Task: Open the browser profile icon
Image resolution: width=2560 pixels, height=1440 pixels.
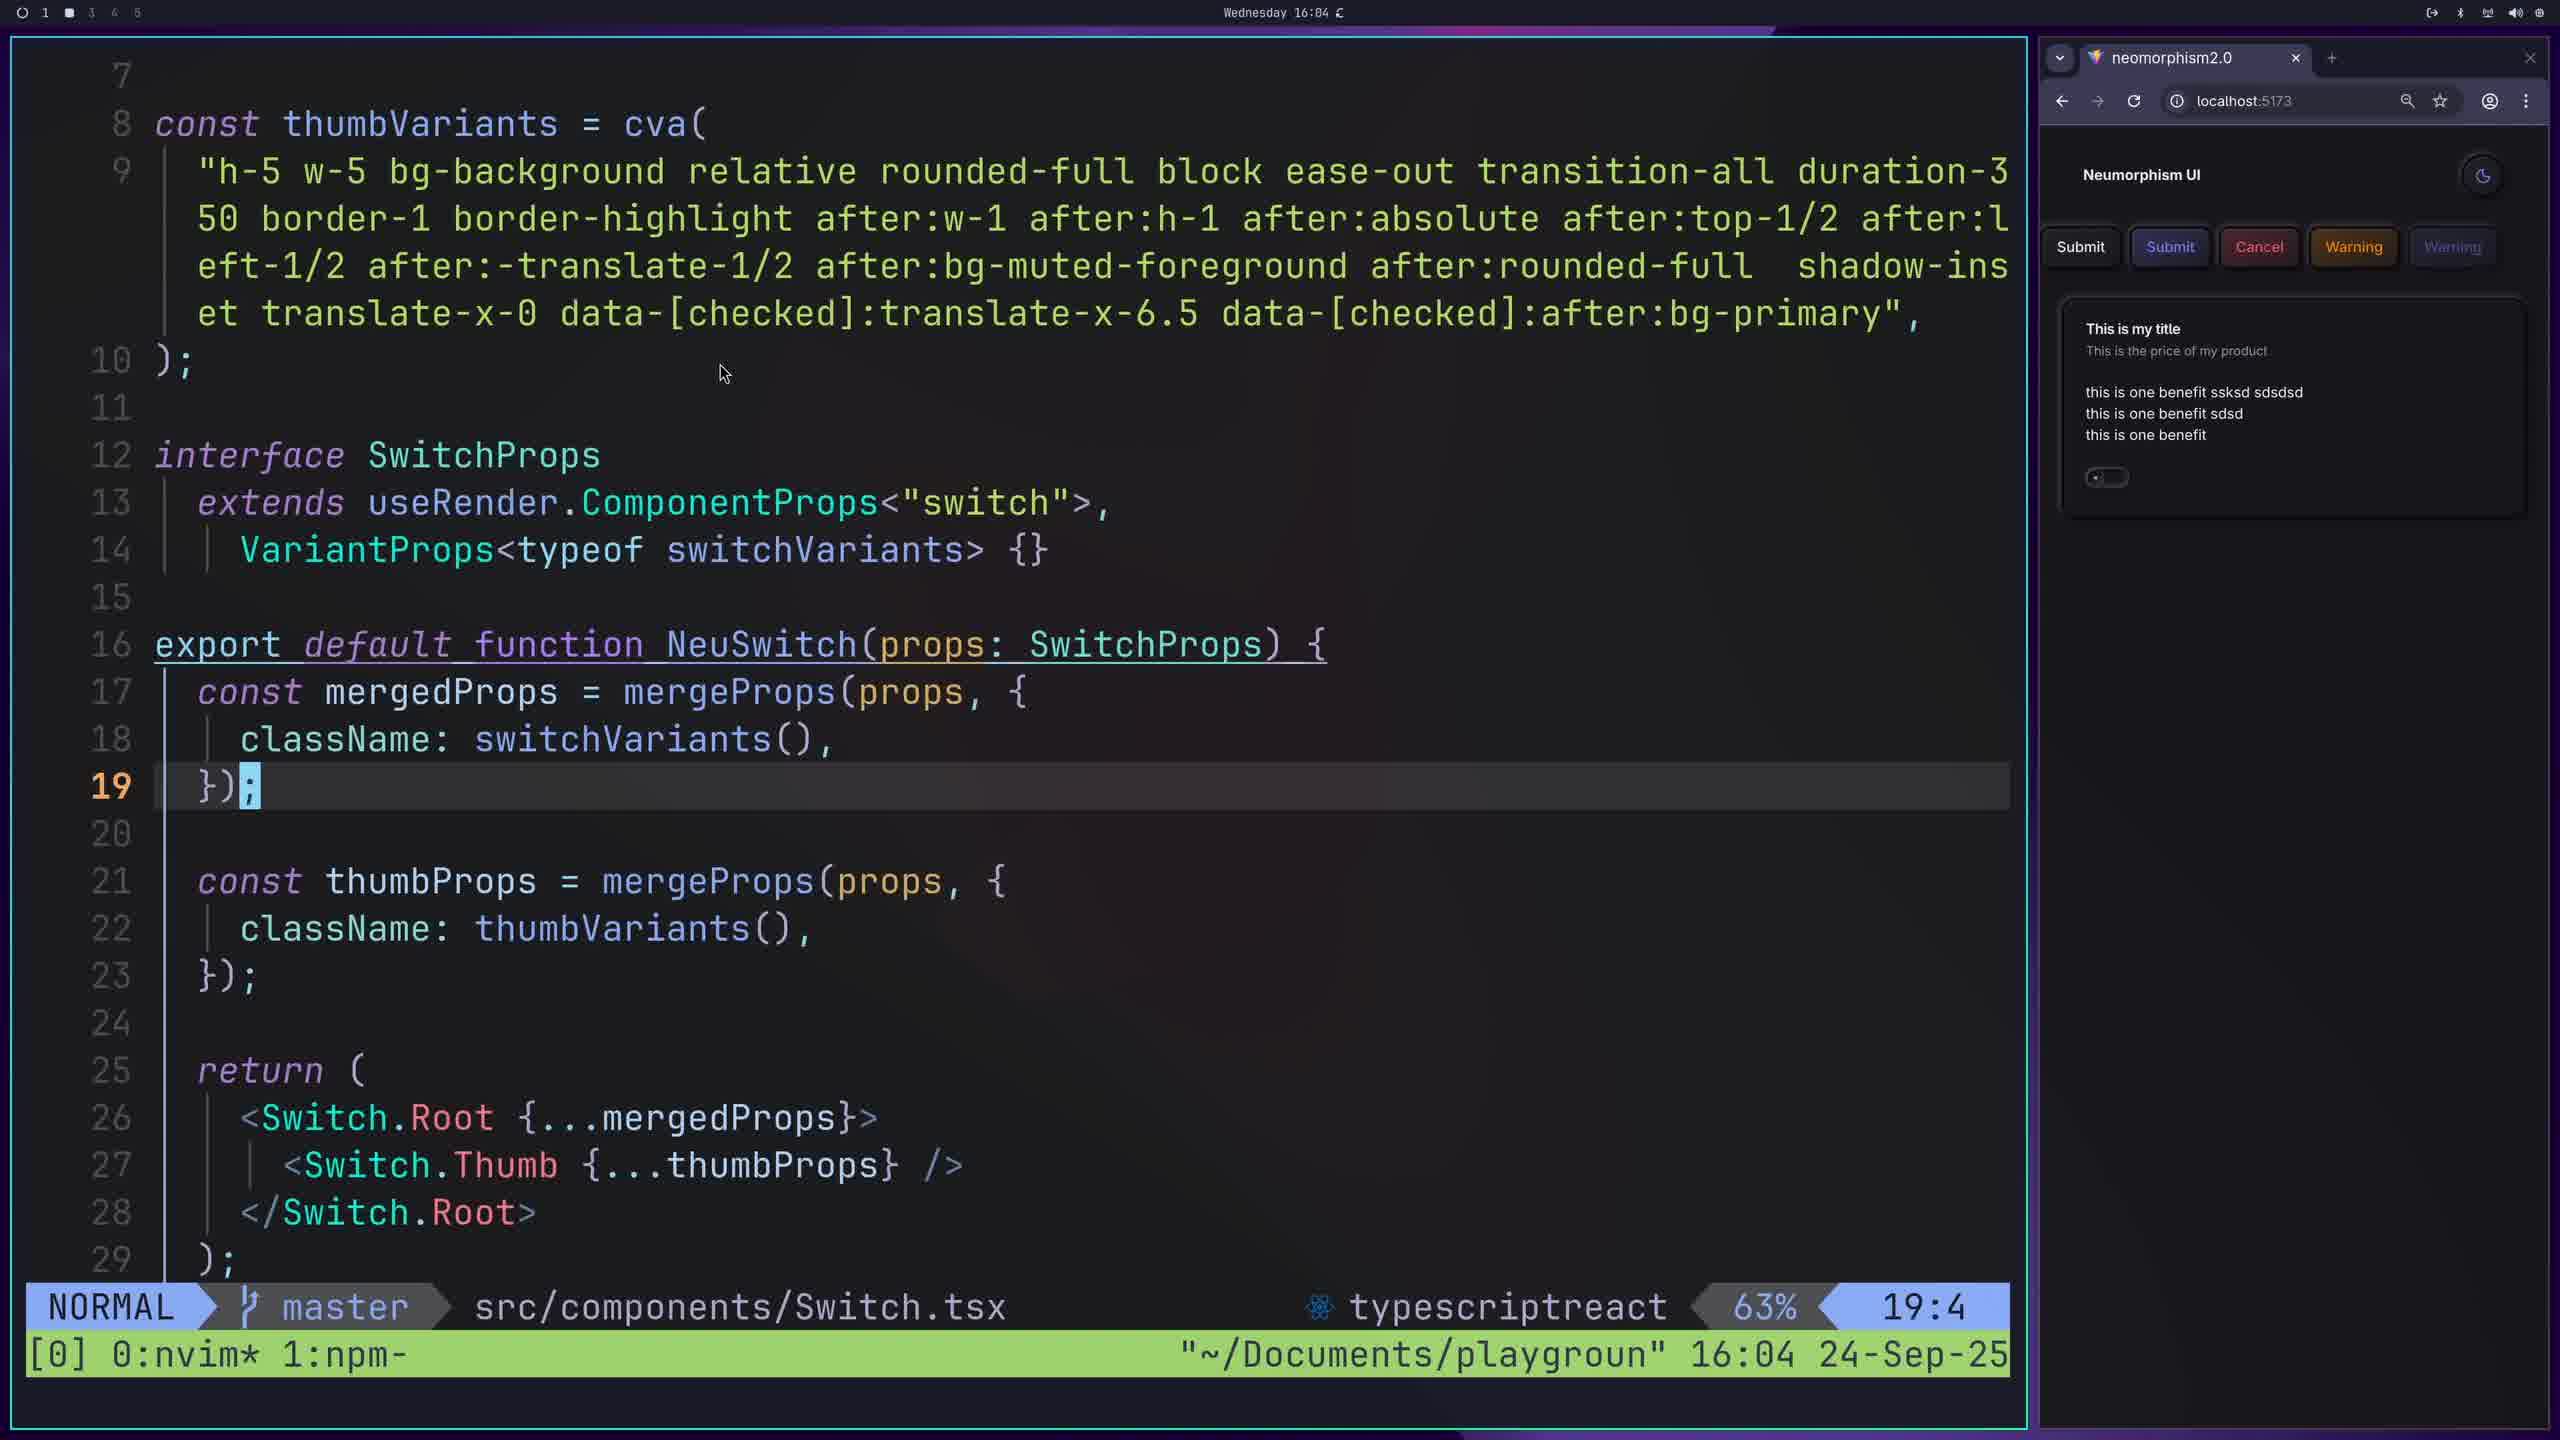Action: click(x=2490, y=101)
